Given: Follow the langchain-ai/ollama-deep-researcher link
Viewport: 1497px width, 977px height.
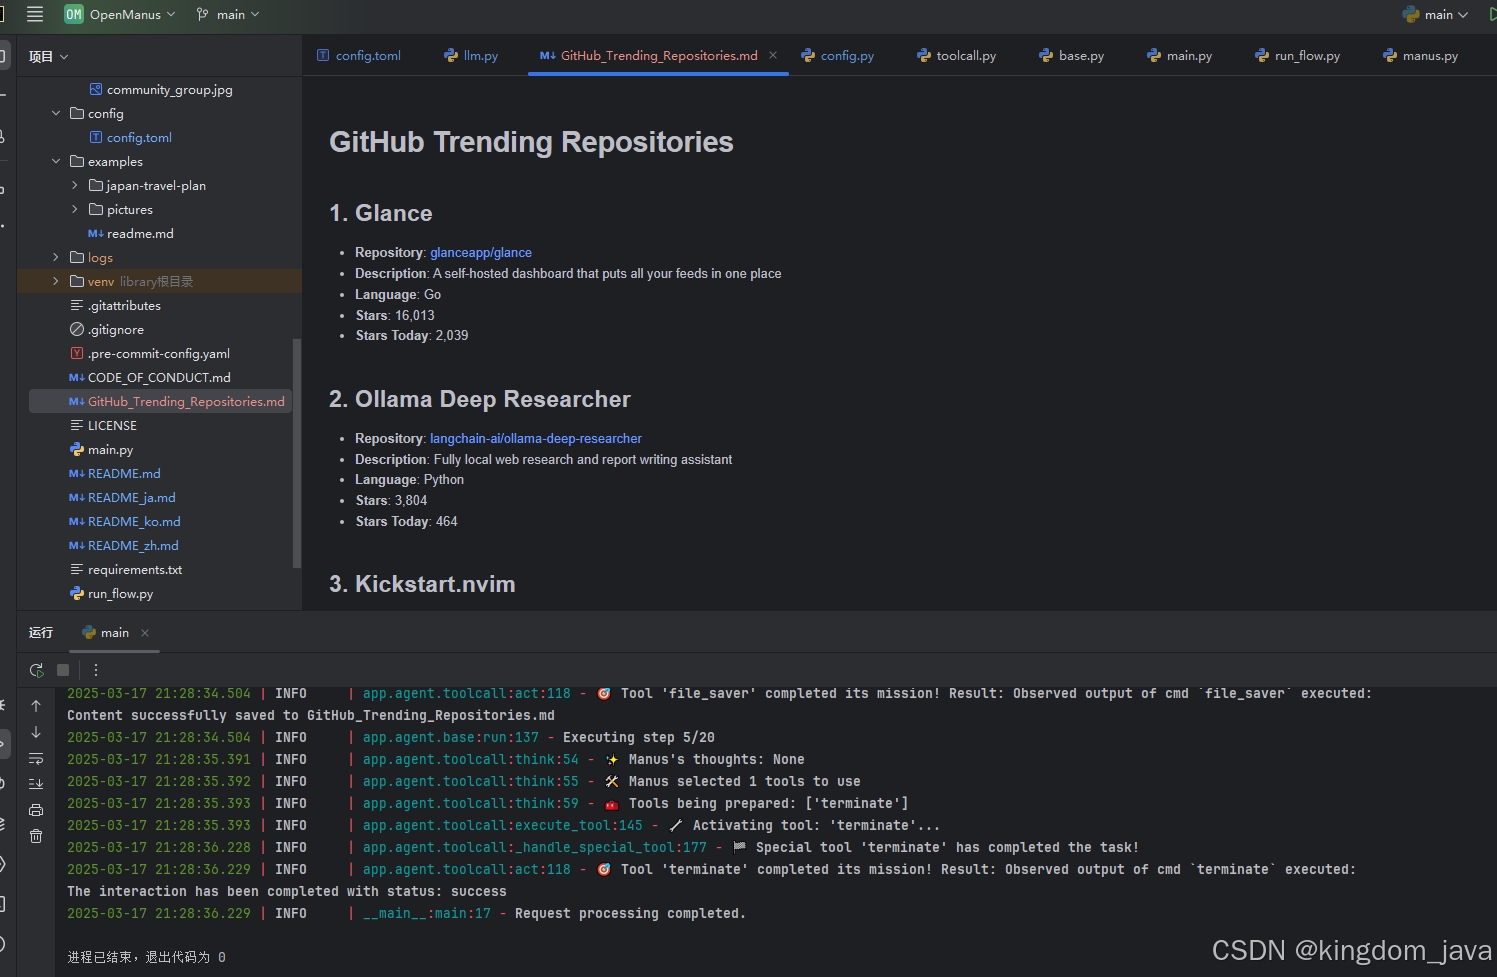Looking at the screenshot, I should point(536,439).
